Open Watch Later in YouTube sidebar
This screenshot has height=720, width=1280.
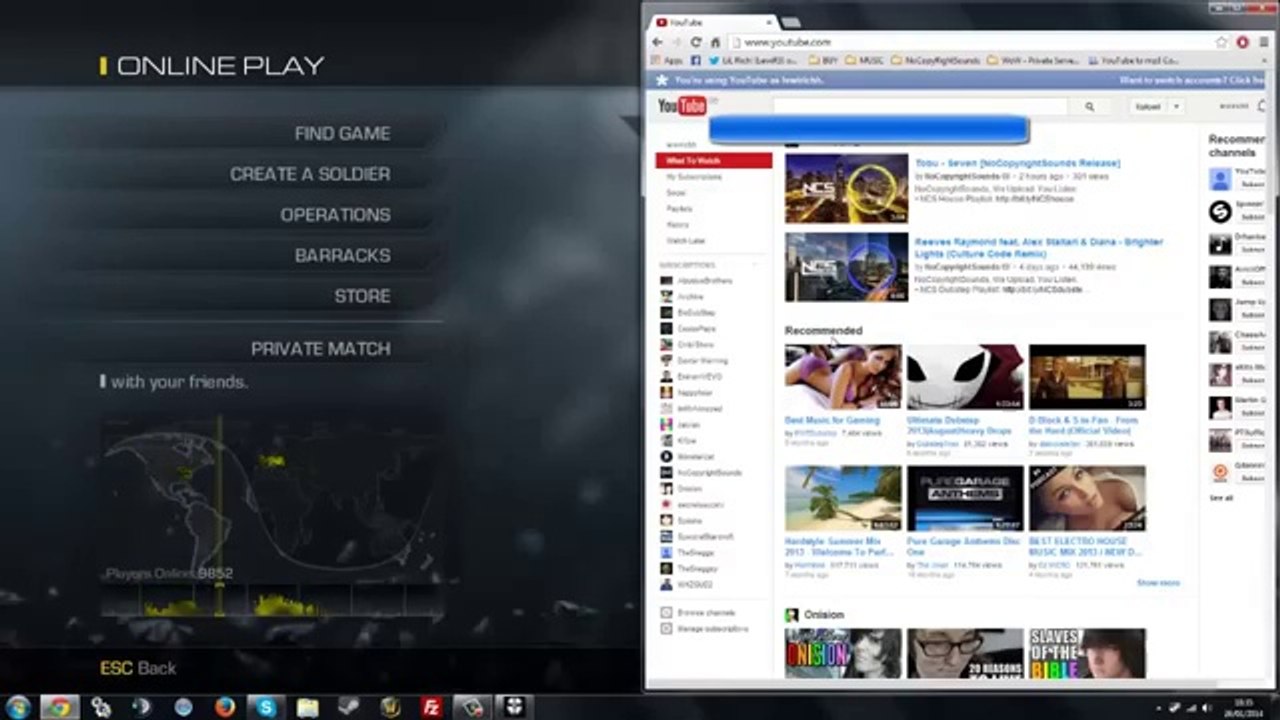pos(686,241)
